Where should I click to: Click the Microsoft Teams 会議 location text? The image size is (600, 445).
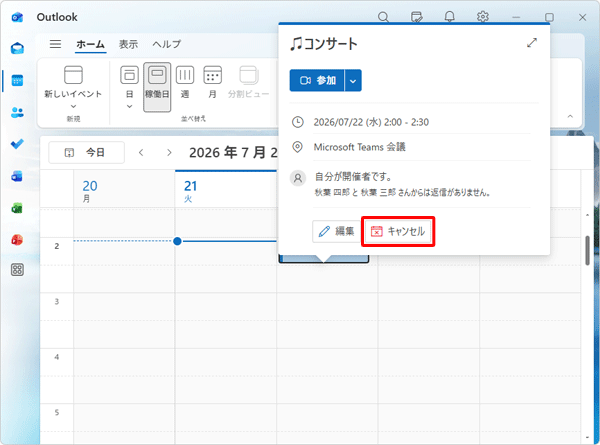(x=359, y=147)
